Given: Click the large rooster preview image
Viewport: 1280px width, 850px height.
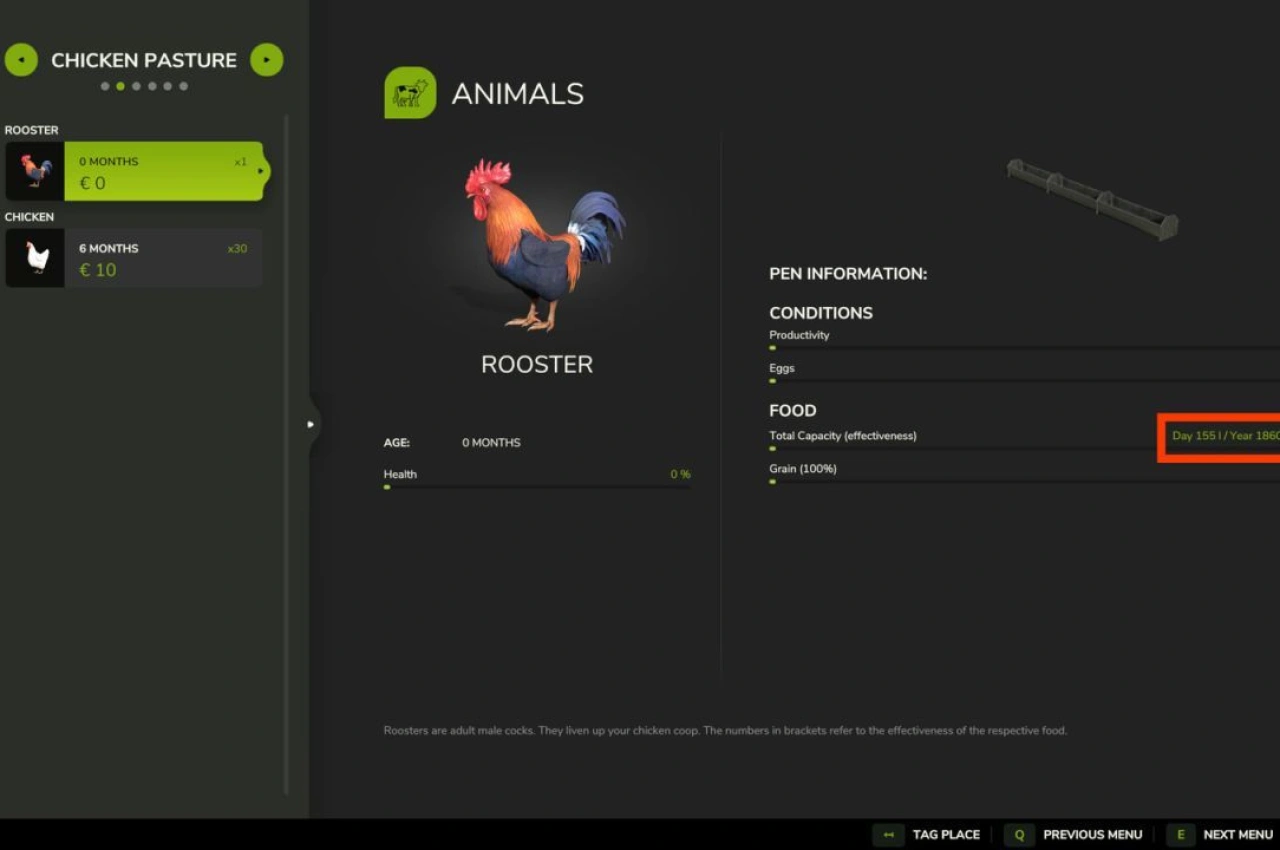Looking at the screenshot, I should pos(541,245).
